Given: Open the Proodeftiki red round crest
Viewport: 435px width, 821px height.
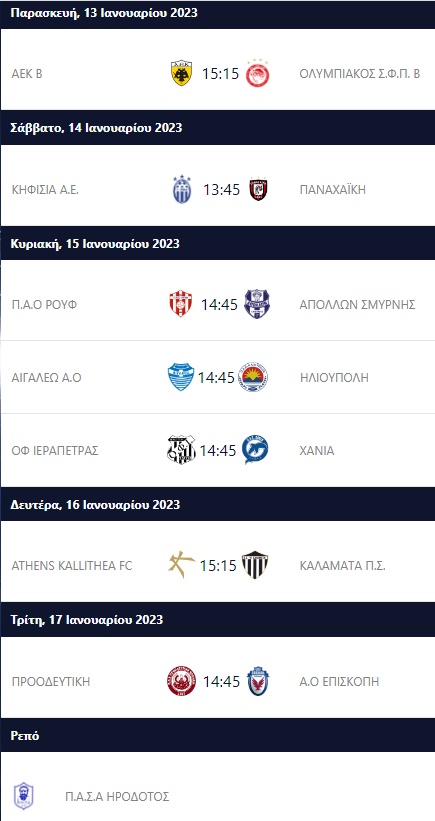Looking at the screenshot, I should [182, 681].
